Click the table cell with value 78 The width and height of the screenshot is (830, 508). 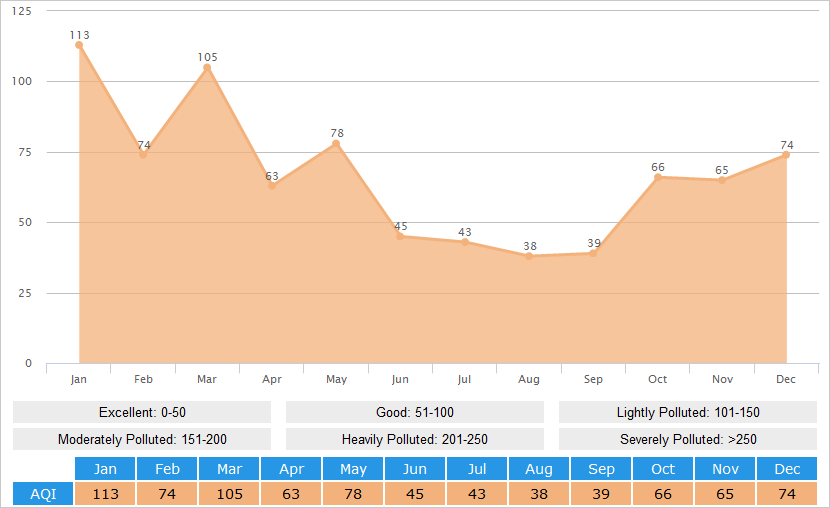pos(353,494)
